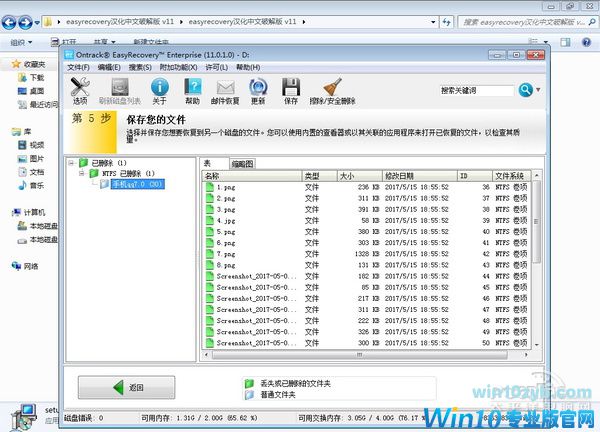
Task: Sort by 修改日期 column header
Action: (x=420, y=176)
